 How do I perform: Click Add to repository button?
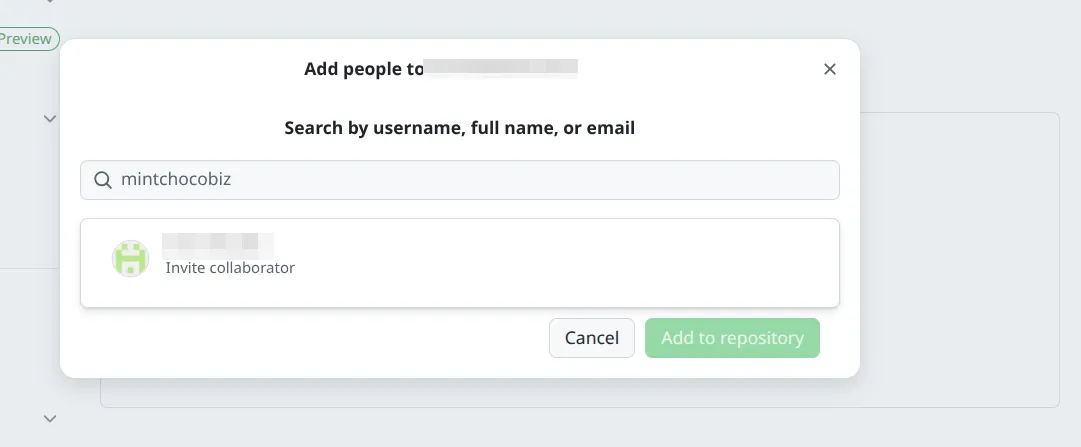tap(732, 338)
